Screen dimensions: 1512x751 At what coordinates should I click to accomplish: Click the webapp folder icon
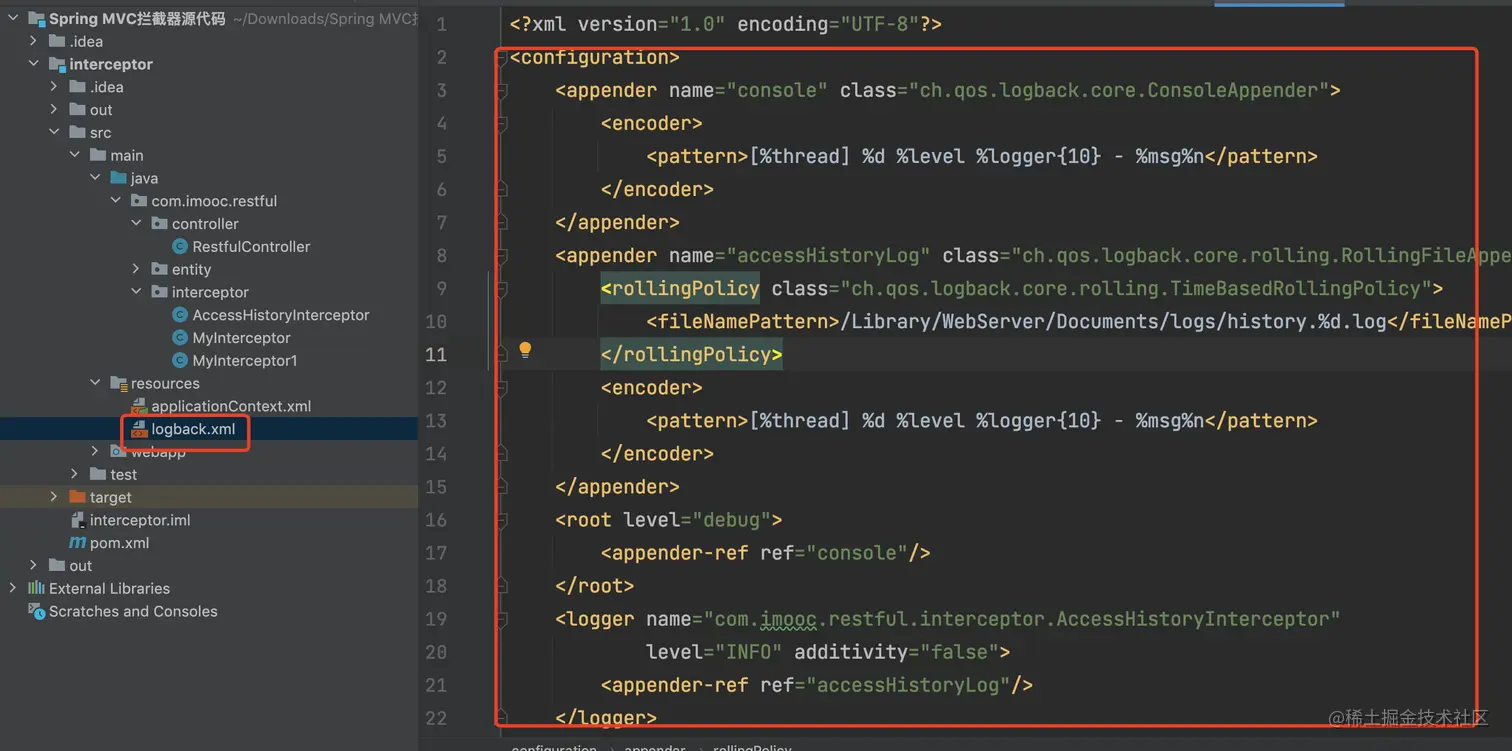click(118, 452)
